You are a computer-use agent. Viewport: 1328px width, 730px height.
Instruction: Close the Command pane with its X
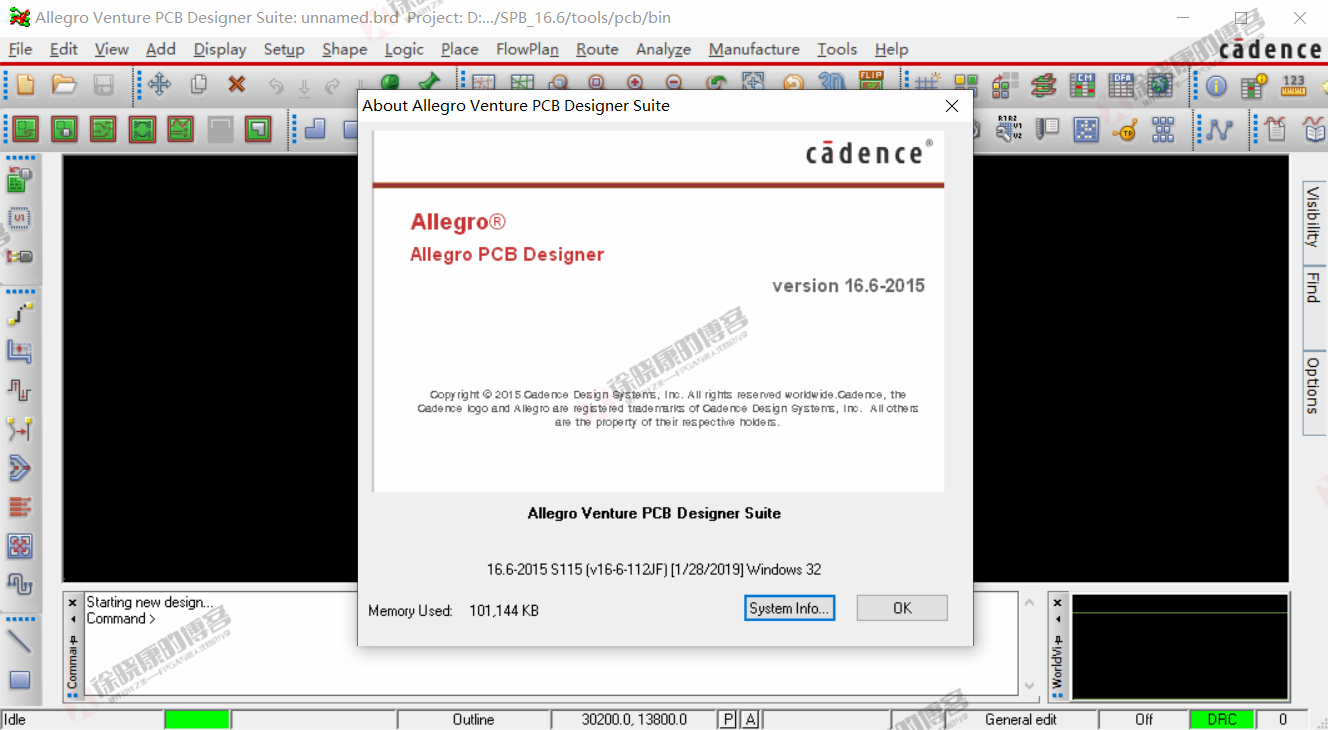[x=72, y=603]
